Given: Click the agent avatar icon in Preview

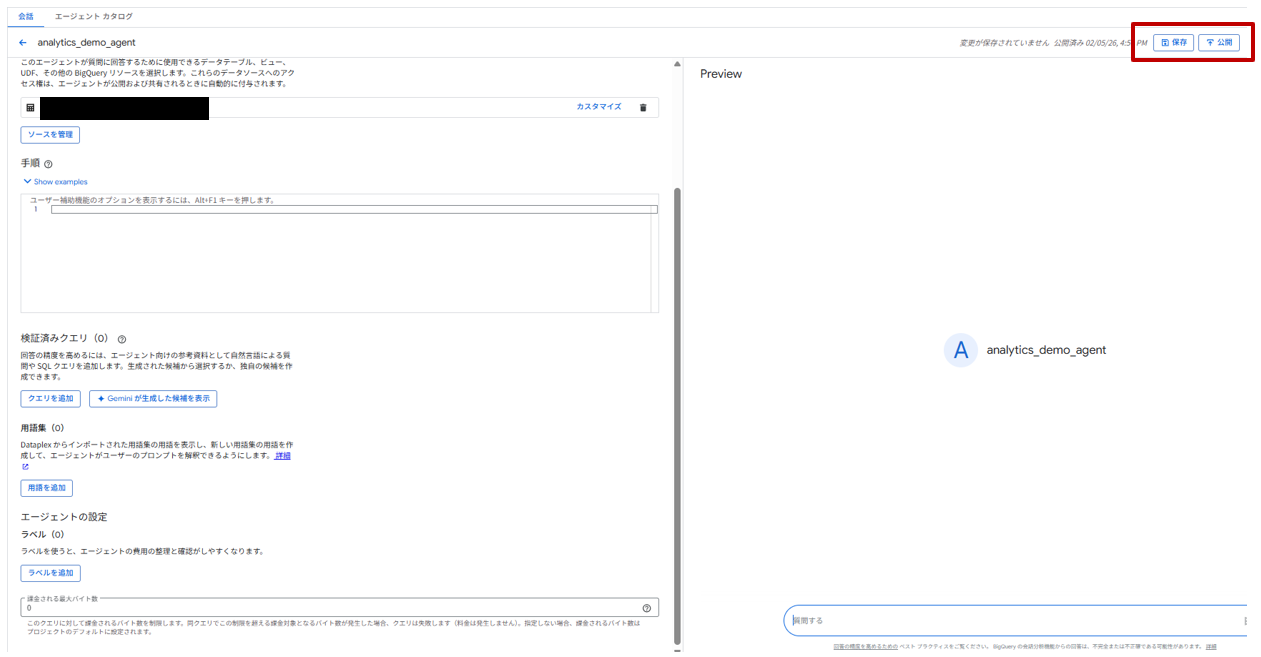Looking at the screenshot, I should click(x=961, y=350).
